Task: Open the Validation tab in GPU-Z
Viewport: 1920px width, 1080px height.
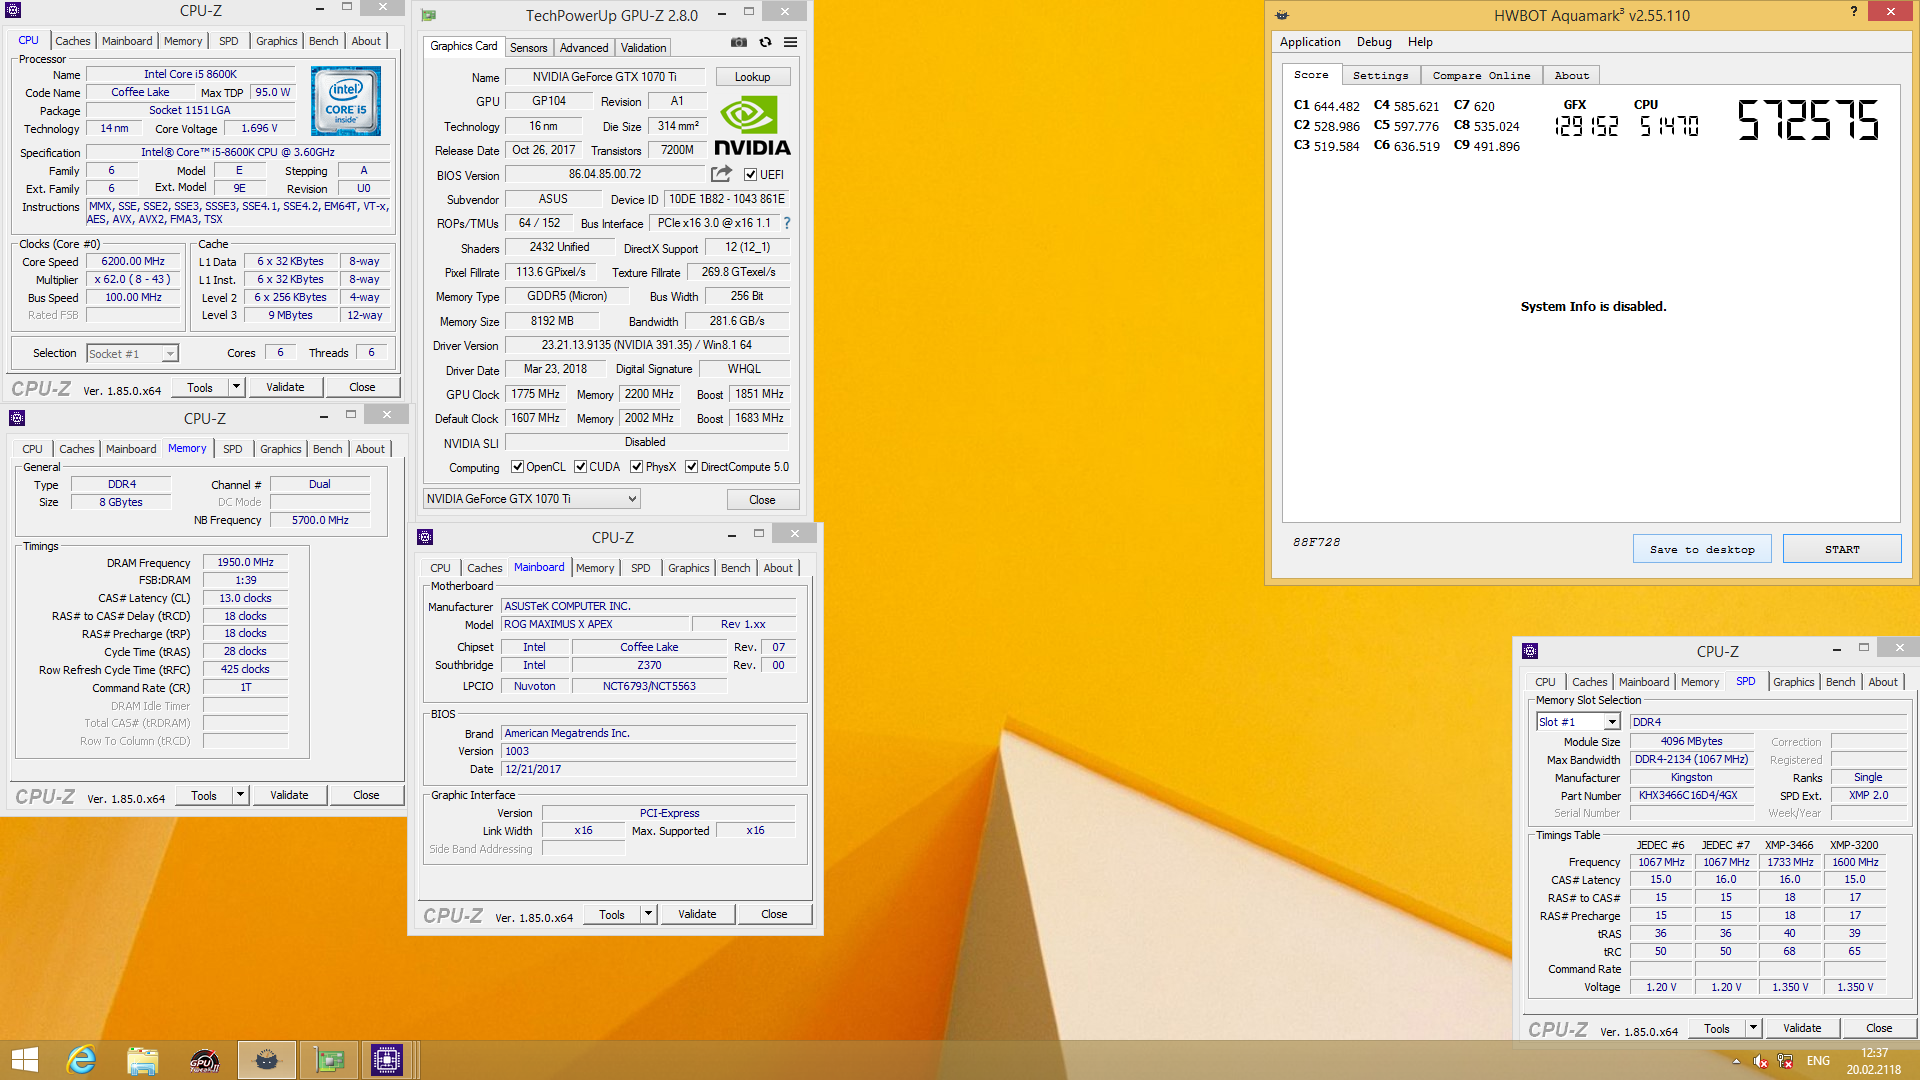Action: click(x=643, y=48)
